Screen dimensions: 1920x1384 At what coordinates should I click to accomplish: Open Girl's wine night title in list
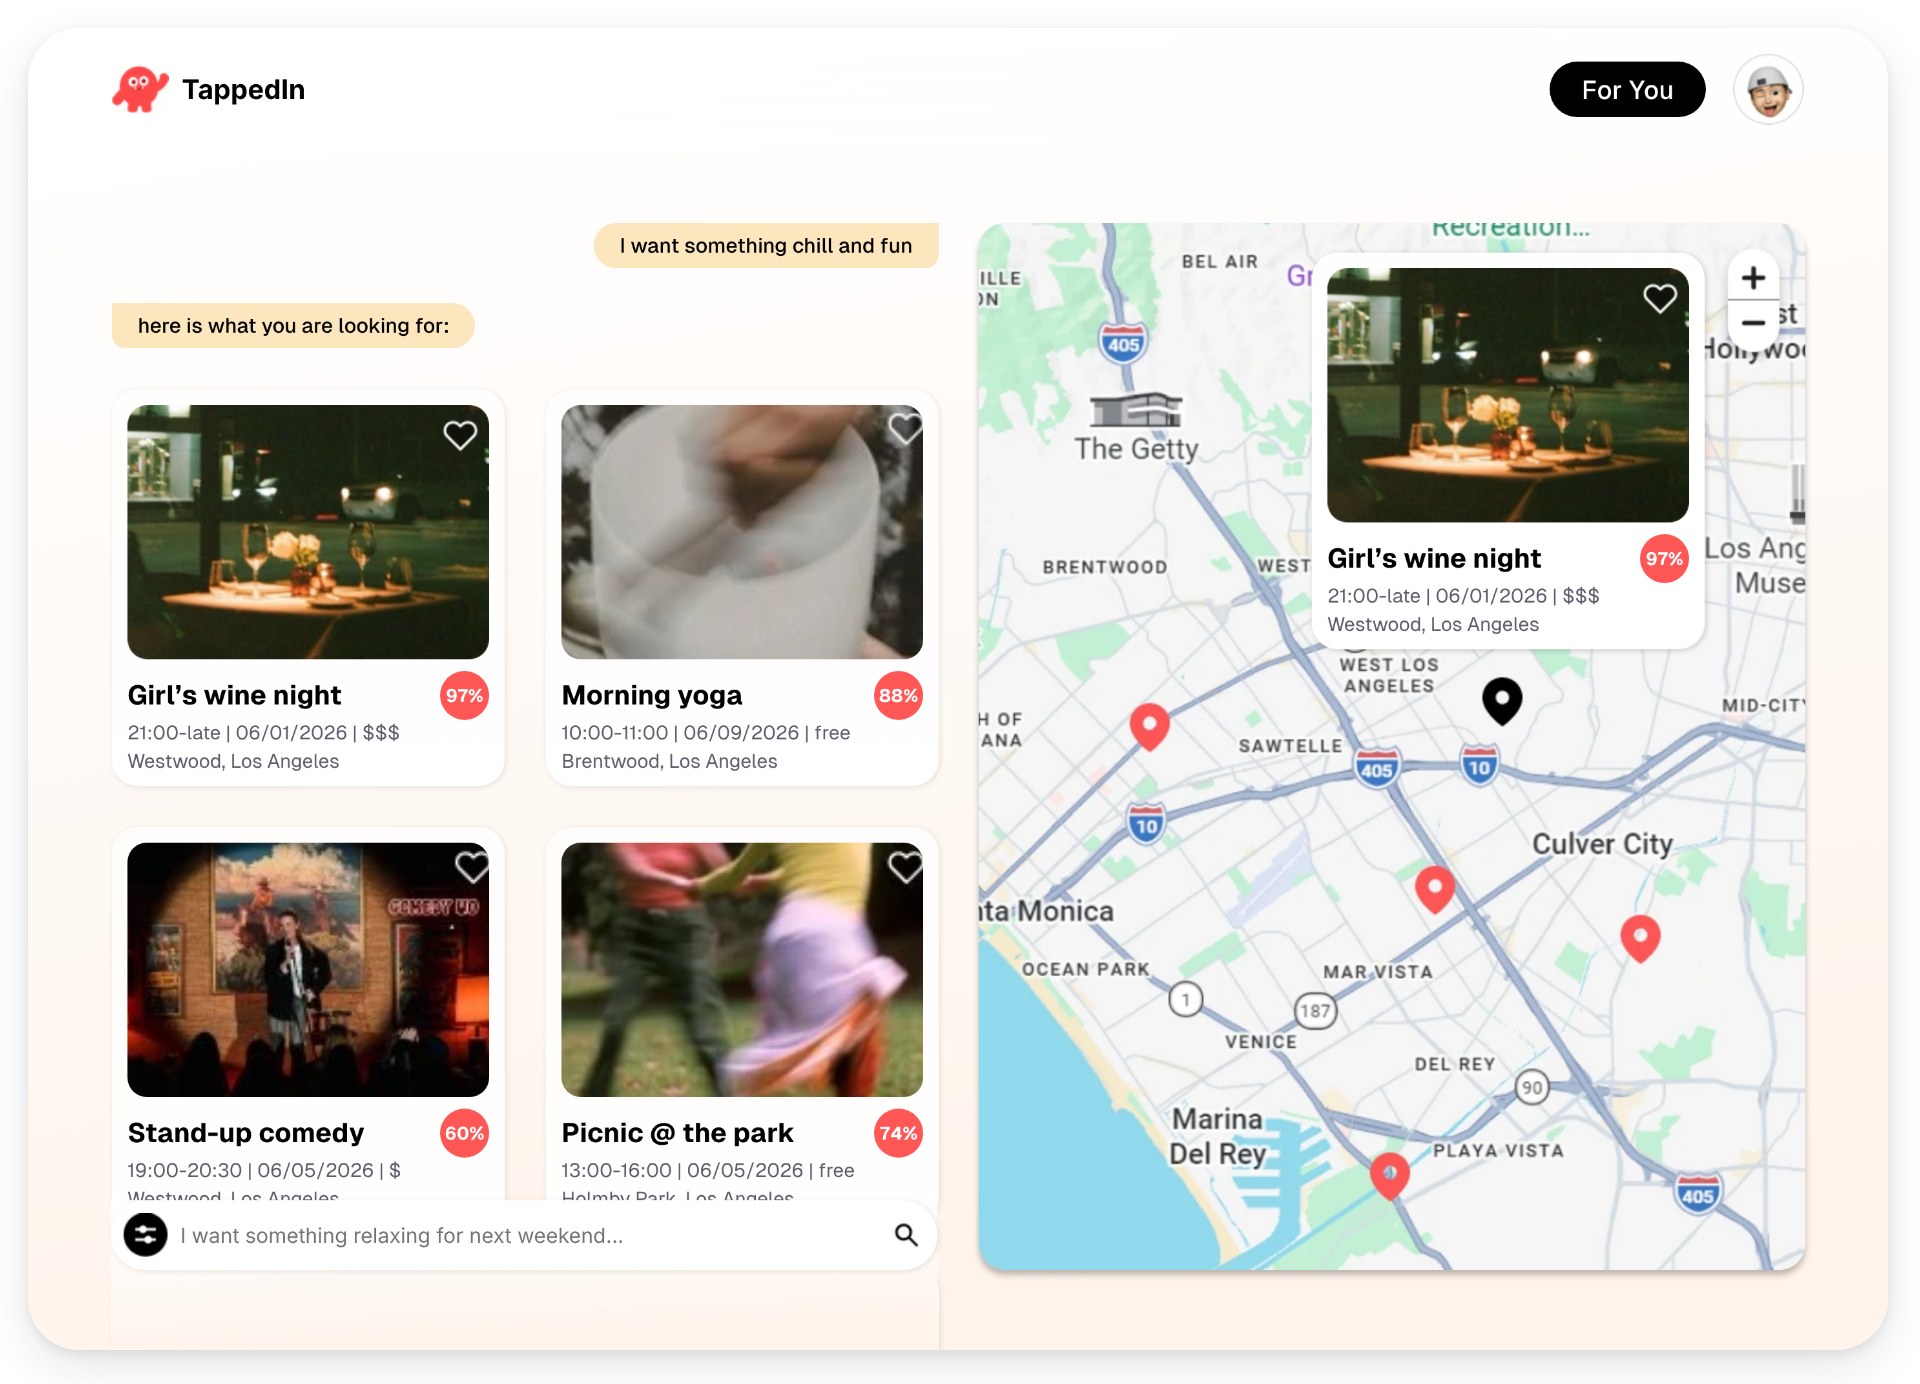[x=234, y=695]
